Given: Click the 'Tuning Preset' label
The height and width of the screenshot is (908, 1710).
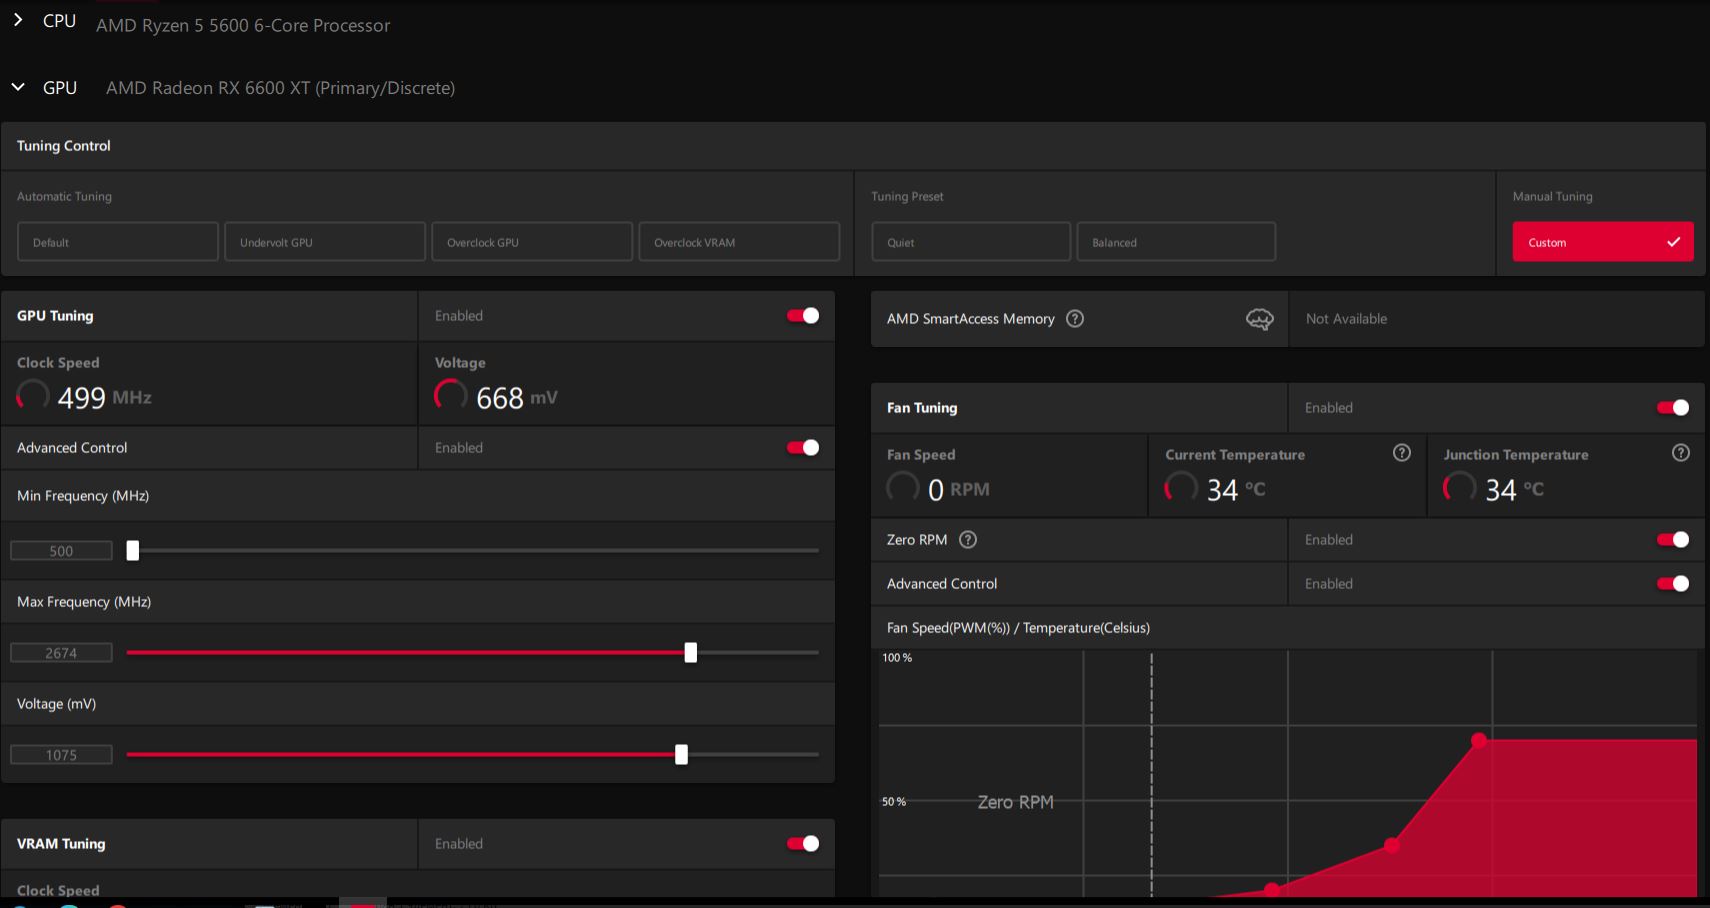Looking at the screenshot, I should click(907, 197).
